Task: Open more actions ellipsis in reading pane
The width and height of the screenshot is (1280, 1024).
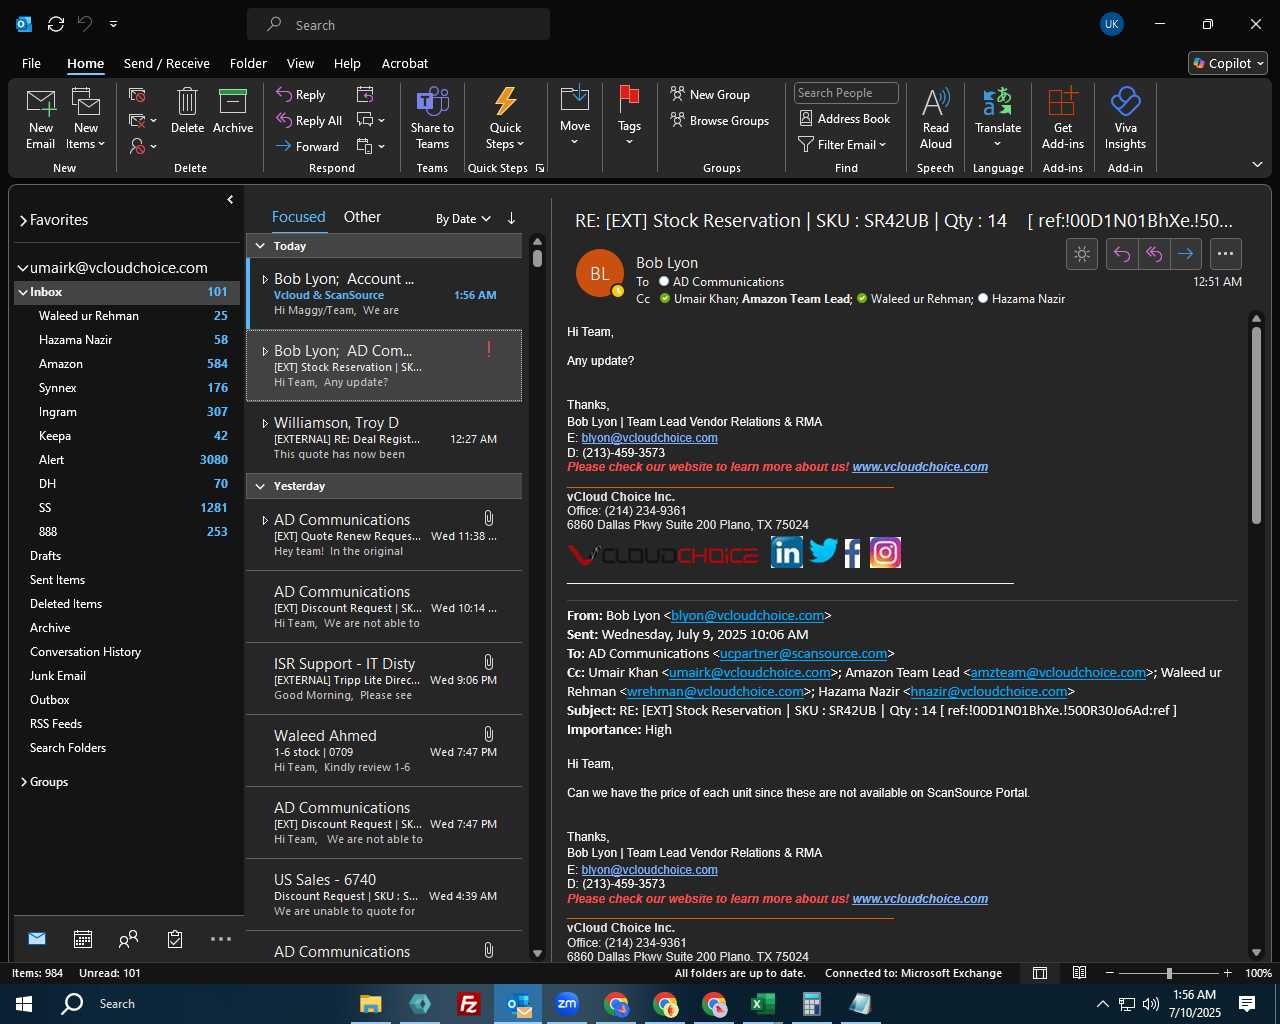Action: coord(1226,254)
